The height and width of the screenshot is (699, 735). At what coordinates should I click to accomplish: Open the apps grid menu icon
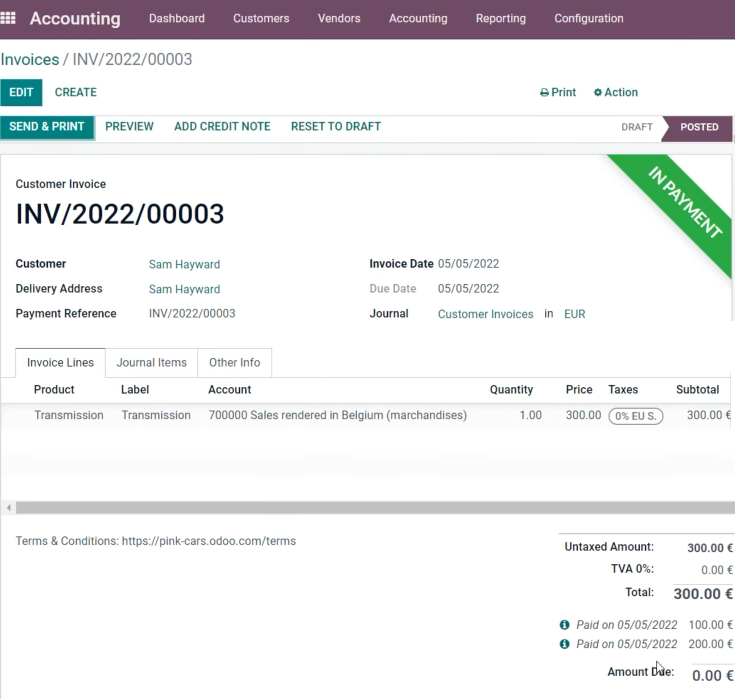(8, 18)
